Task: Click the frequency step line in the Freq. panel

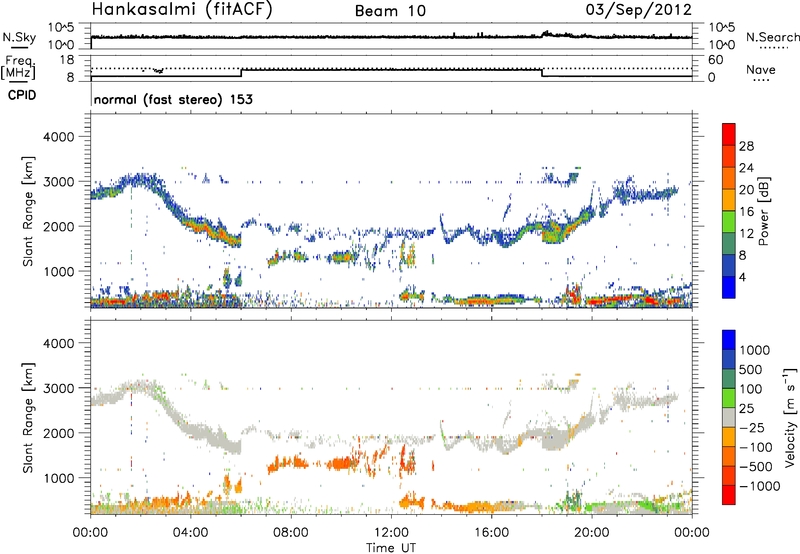Action: click(391, 69)
